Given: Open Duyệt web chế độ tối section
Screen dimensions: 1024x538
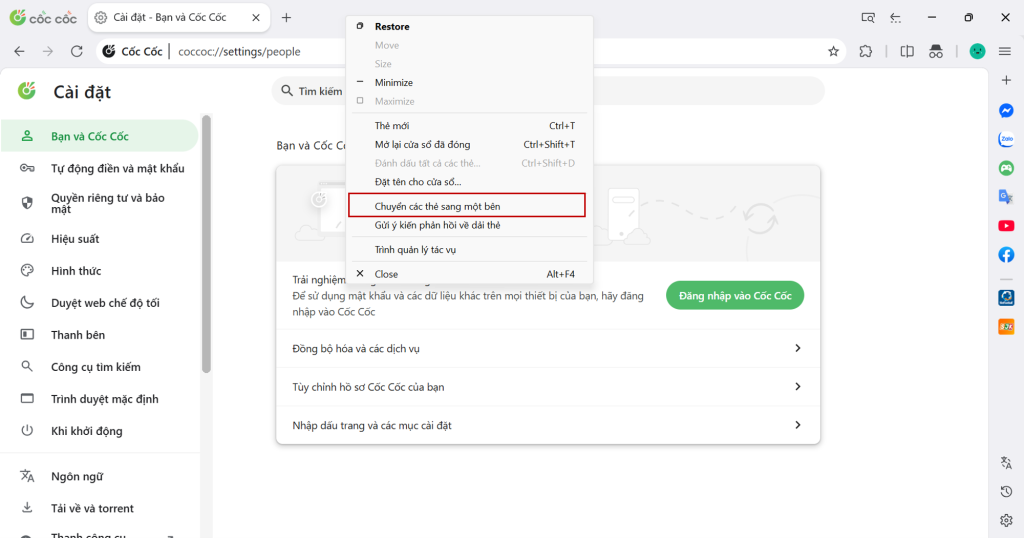Looking at the screenshot, I should (99, 303).
